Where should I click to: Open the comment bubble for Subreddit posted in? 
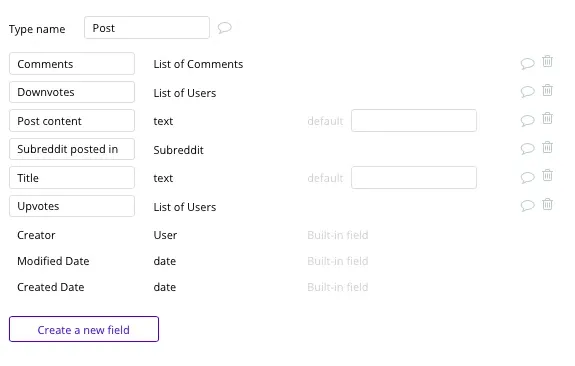point(527,149)
